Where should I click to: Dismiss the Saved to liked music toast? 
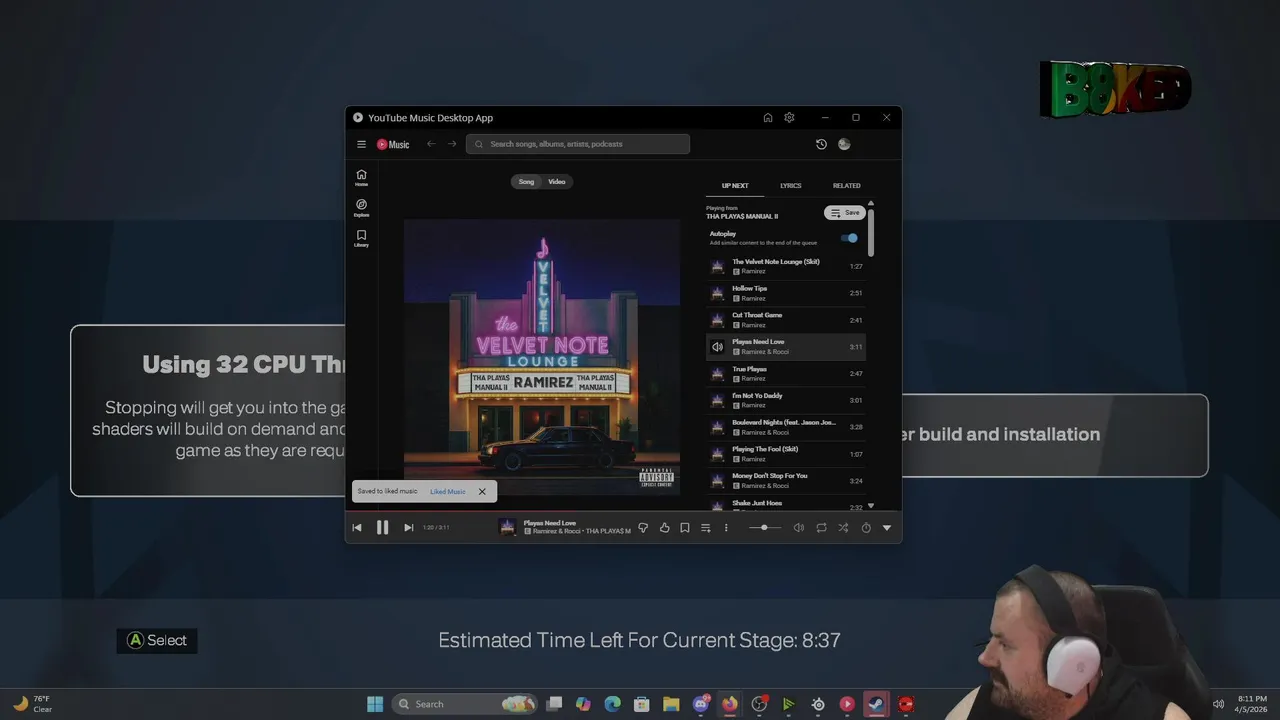pyautogui.click(x=482, y=491)
